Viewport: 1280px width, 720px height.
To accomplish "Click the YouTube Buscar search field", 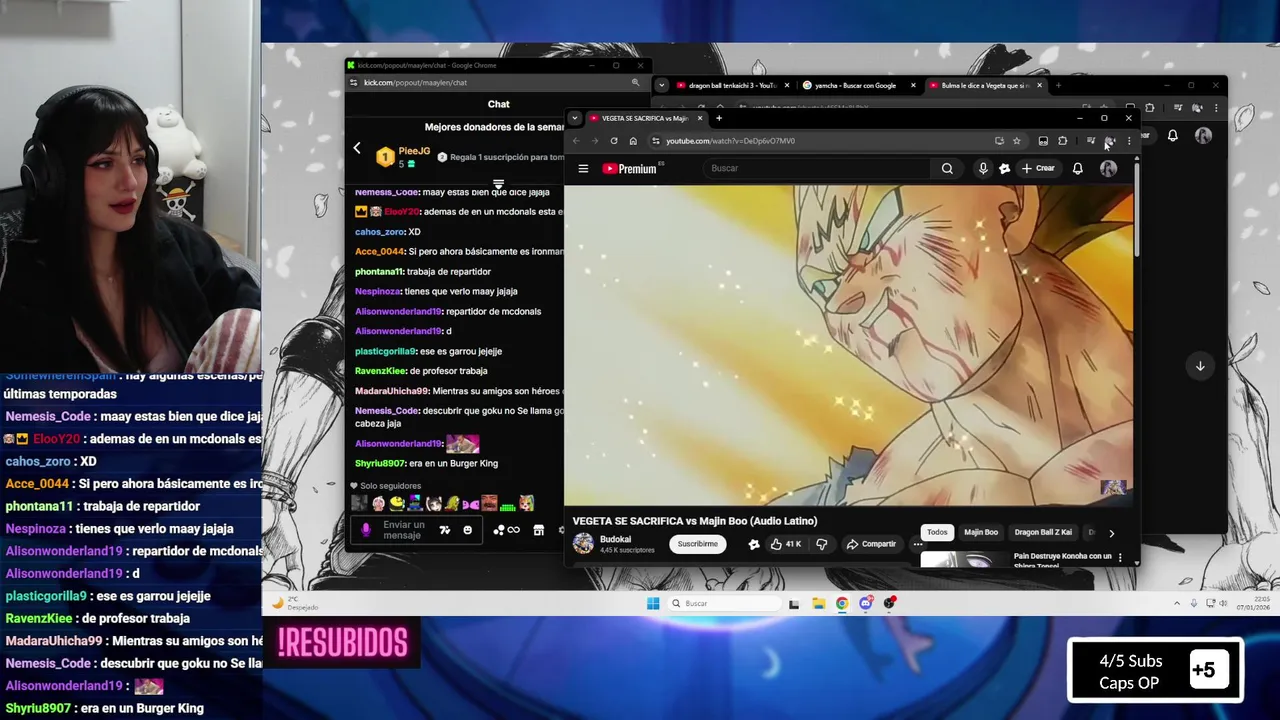I will pos(817,168).
